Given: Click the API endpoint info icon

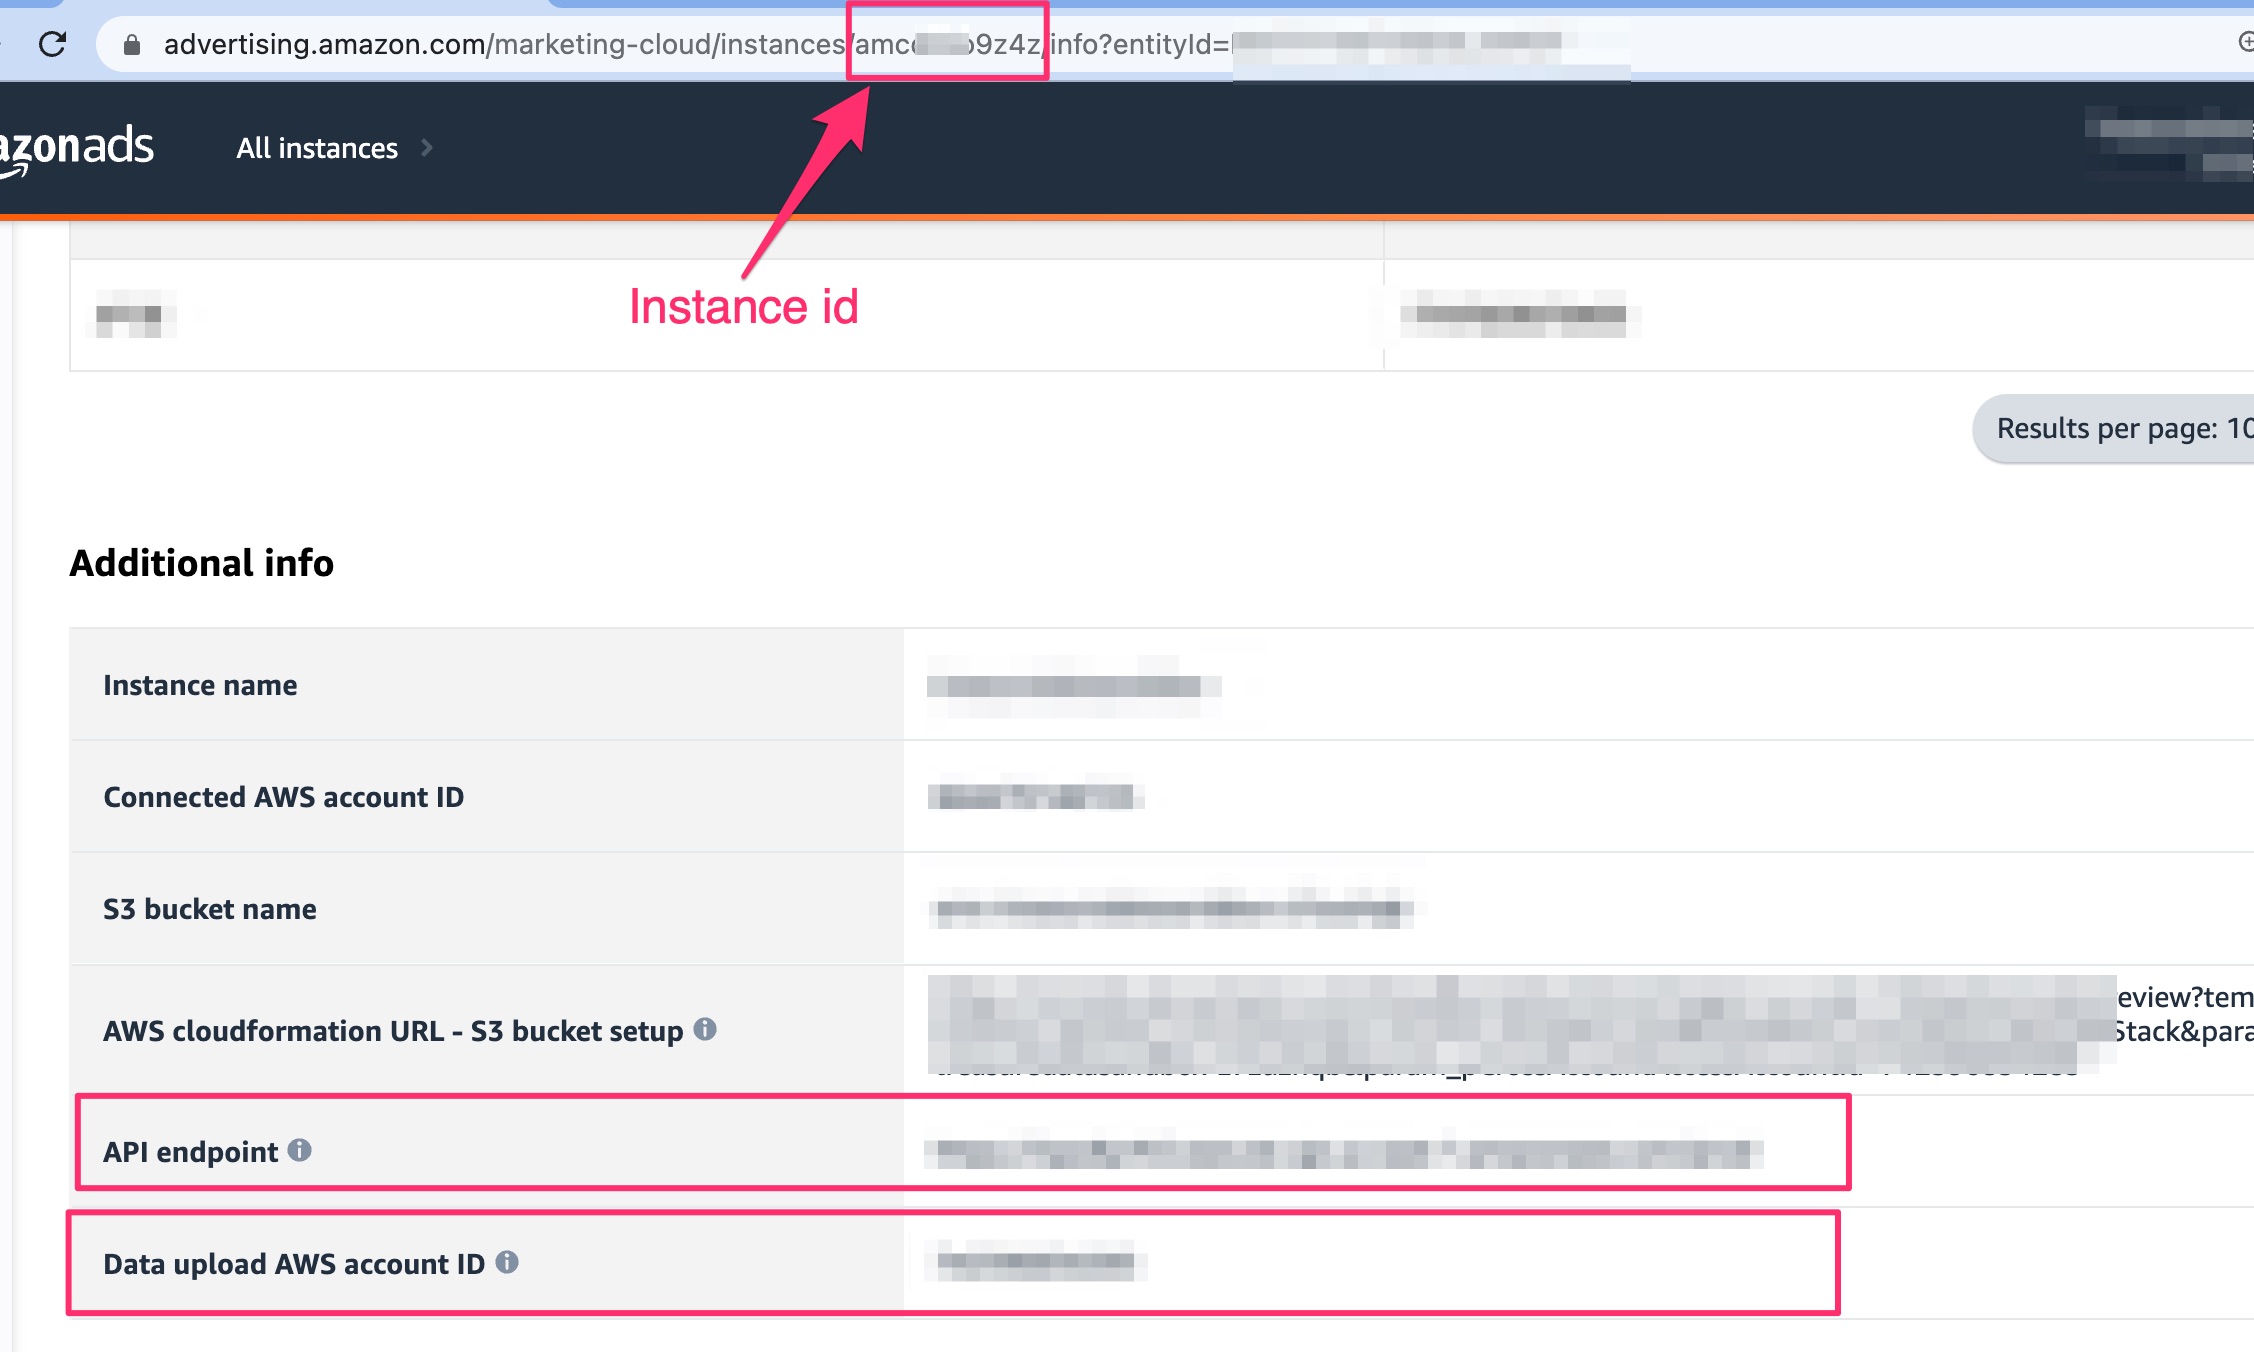Looking at the screenshot, I should coord(298,1151).
